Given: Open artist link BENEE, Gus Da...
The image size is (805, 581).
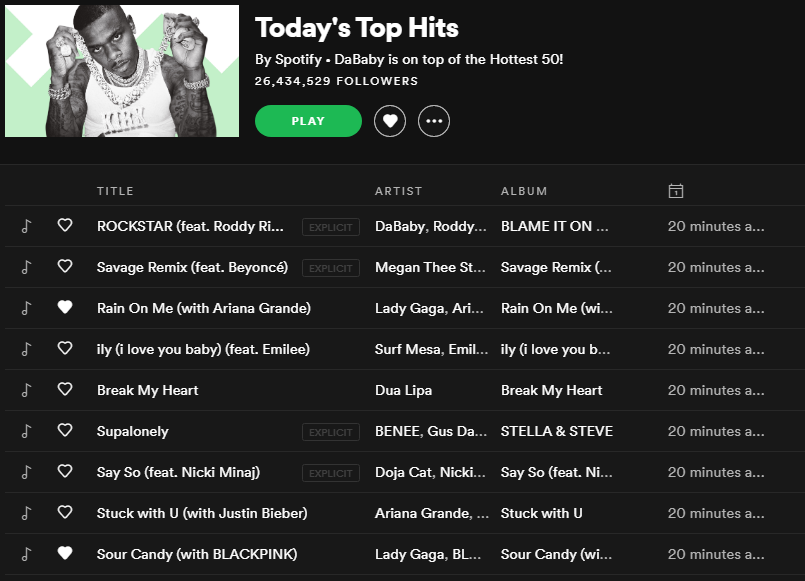Looking at the screenshot, I should click(431, 432).
